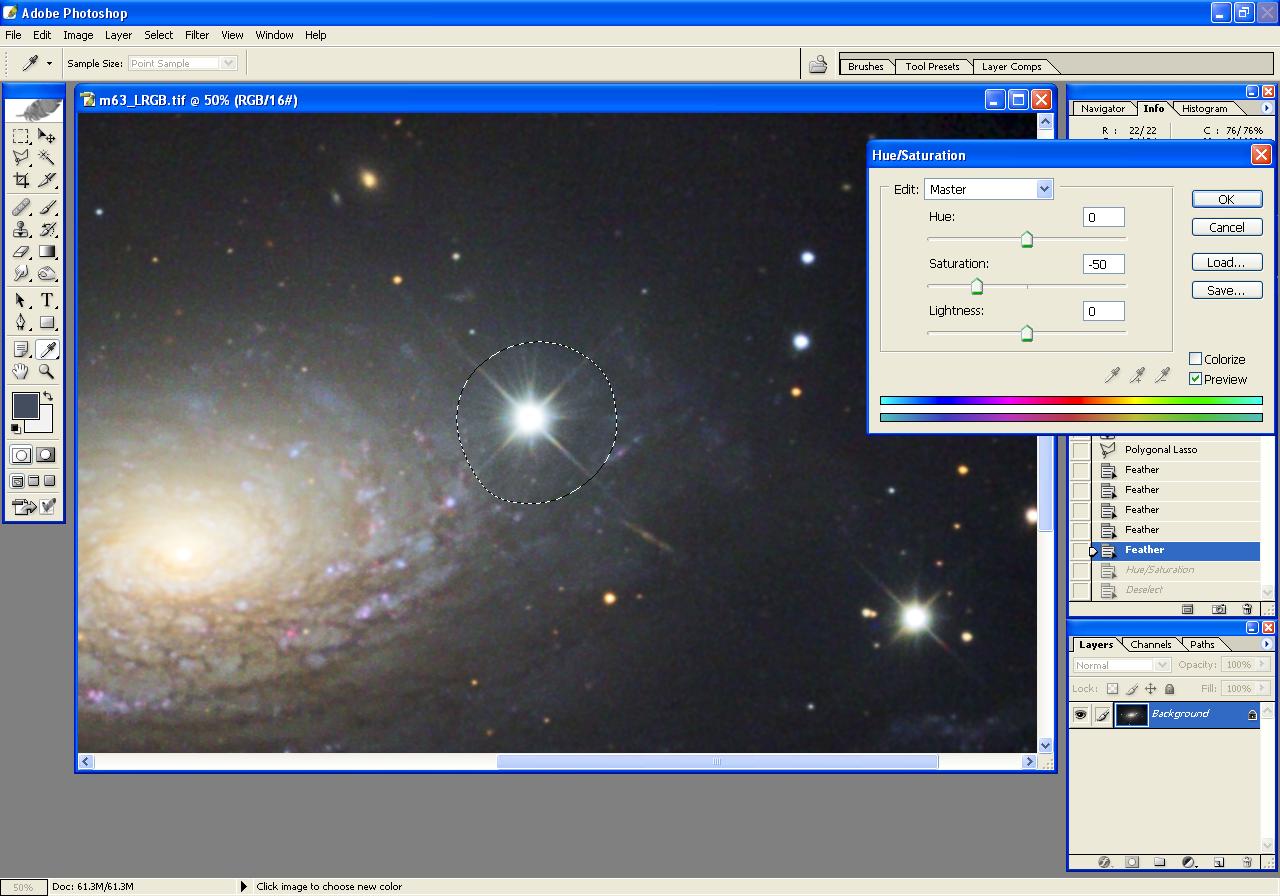Choose the Eraser tool
1280x896 pixels.
coord(21,252)
